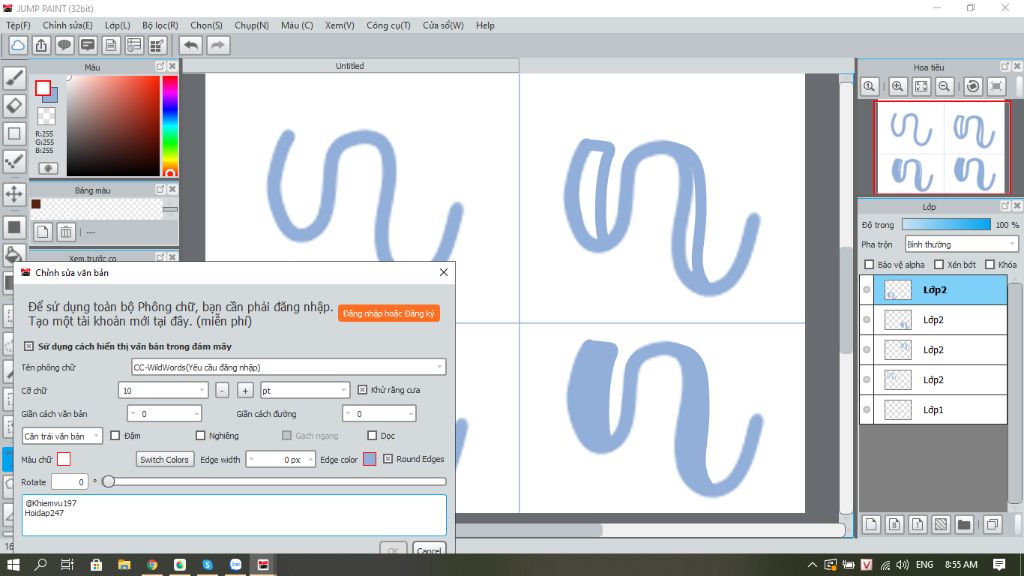Enable the Dọc vertical checkbox
Viewport: 1024px width, 576px height.
(x=372, y=436)
